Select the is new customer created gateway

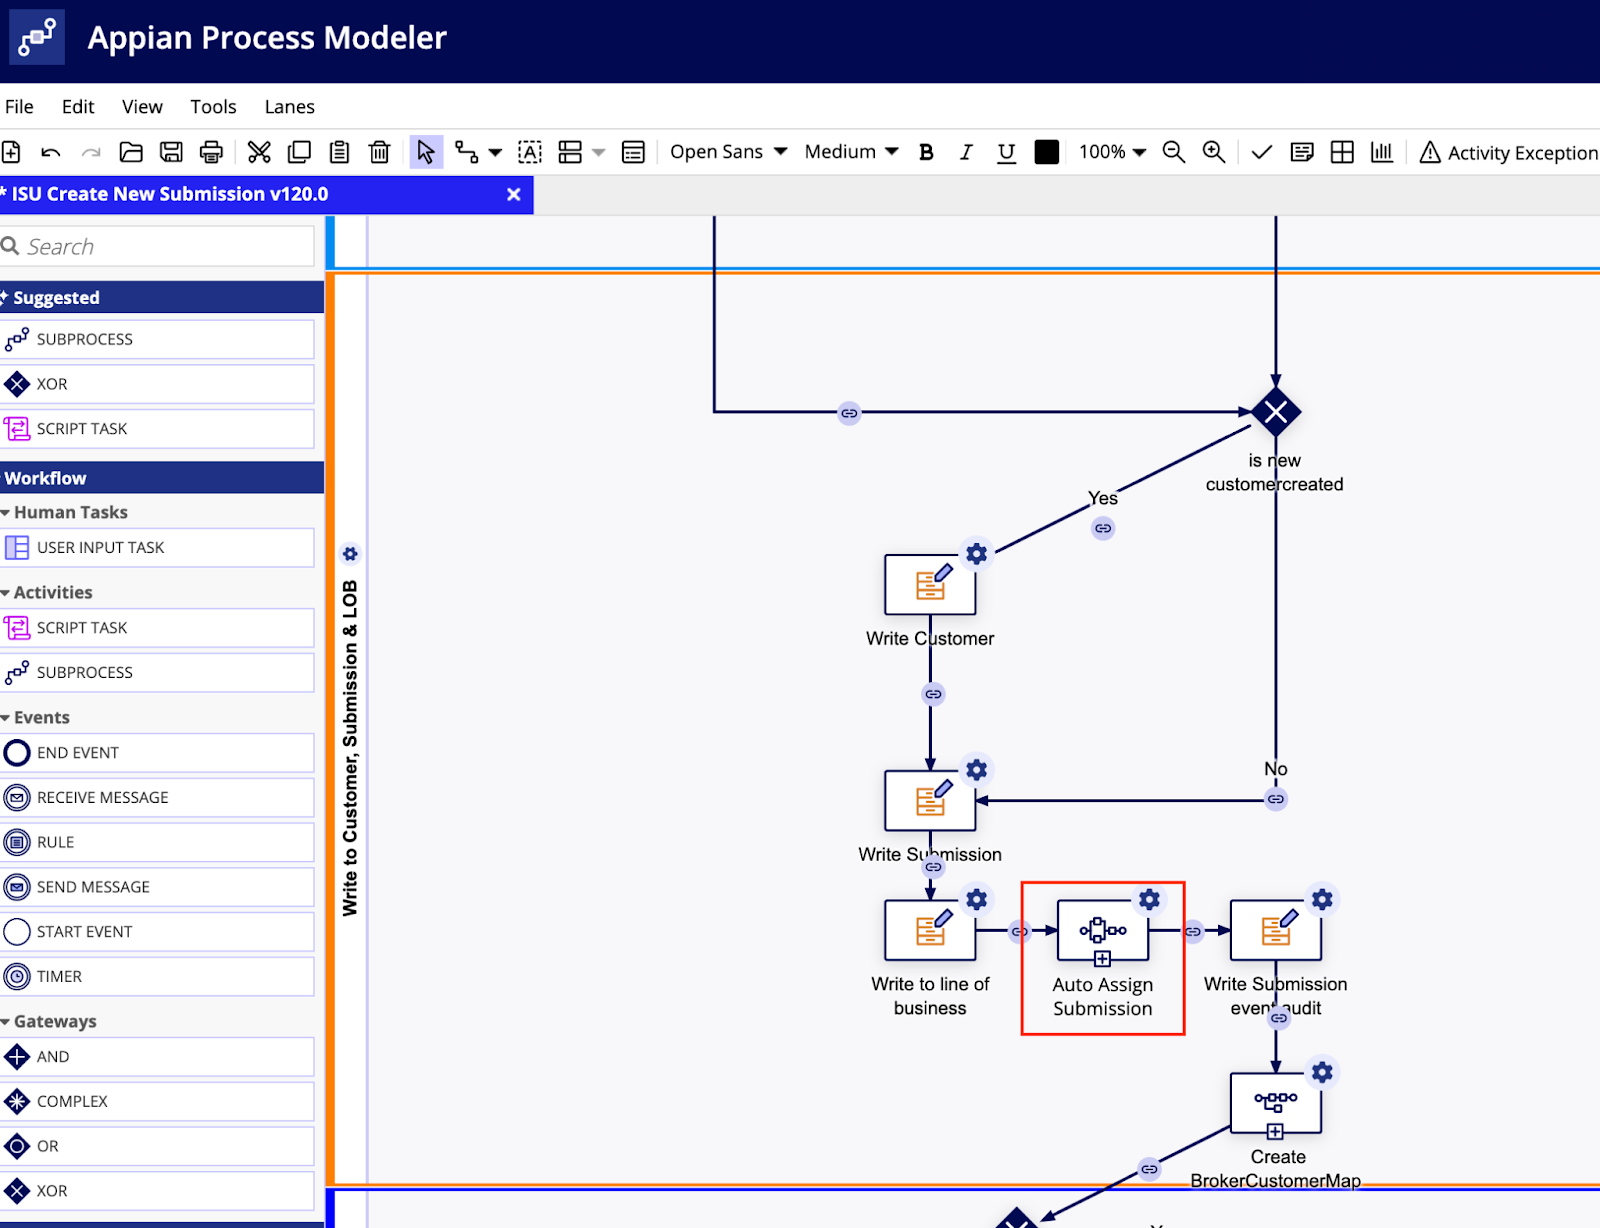click(x=1276, y=412)
